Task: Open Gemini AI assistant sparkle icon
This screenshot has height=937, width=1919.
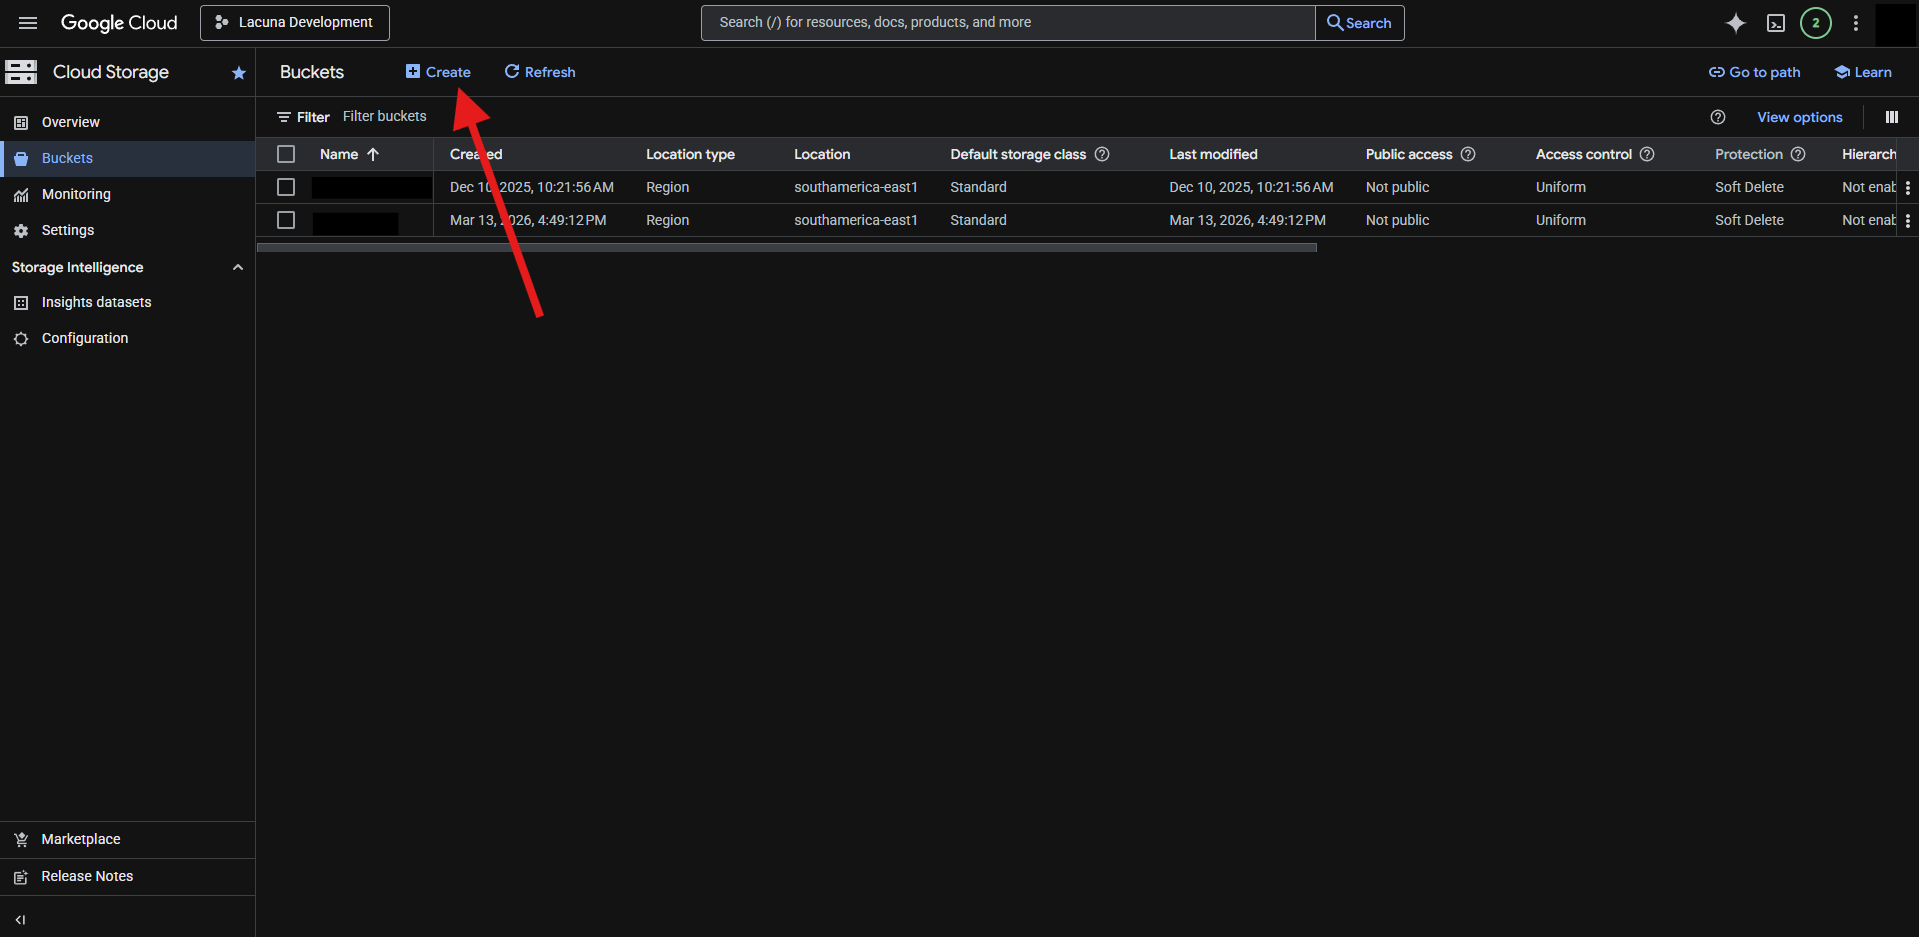Action: tap(1736, 23)
